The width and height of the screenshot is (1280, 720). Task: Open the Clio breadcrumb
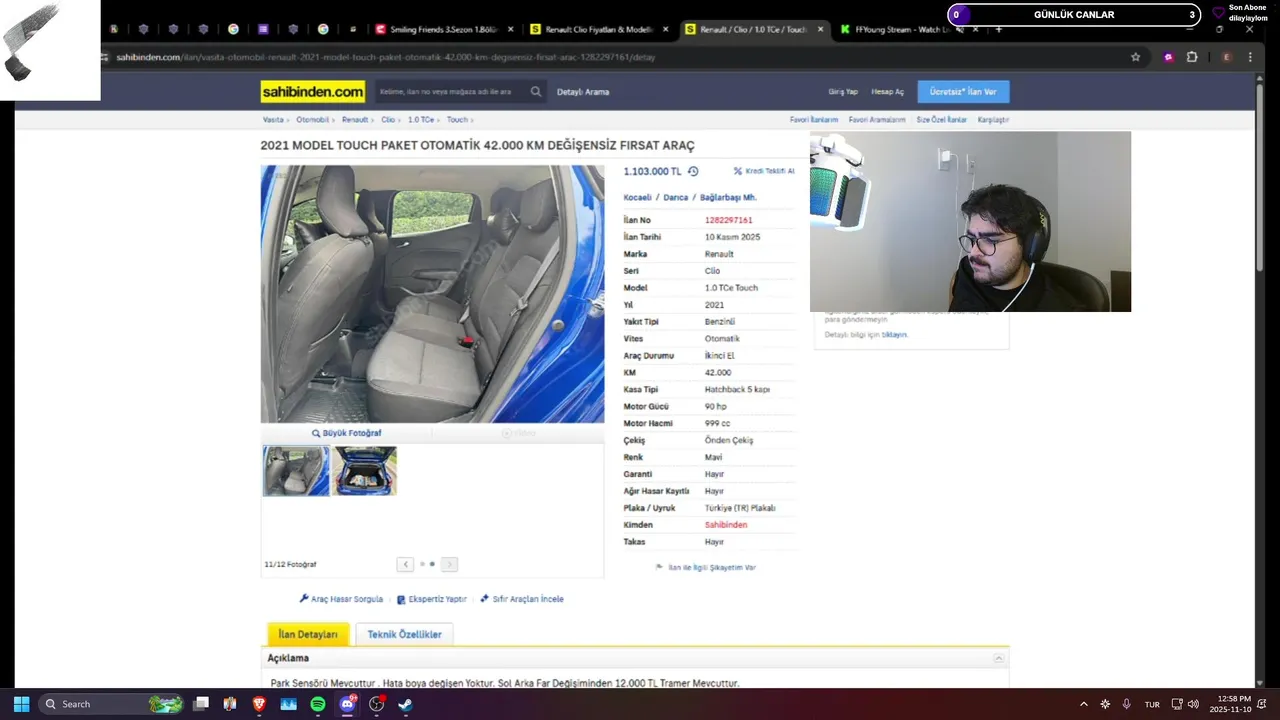pos(388,119)
